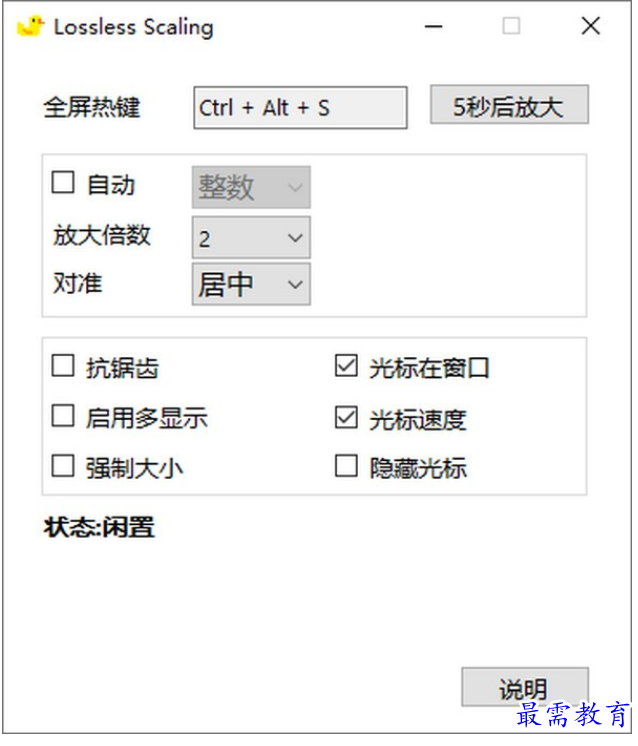Viewport: 638px width, 746px height.
Task: Open the 放大倍数 dropdown
Action: (x=251, y=238)
